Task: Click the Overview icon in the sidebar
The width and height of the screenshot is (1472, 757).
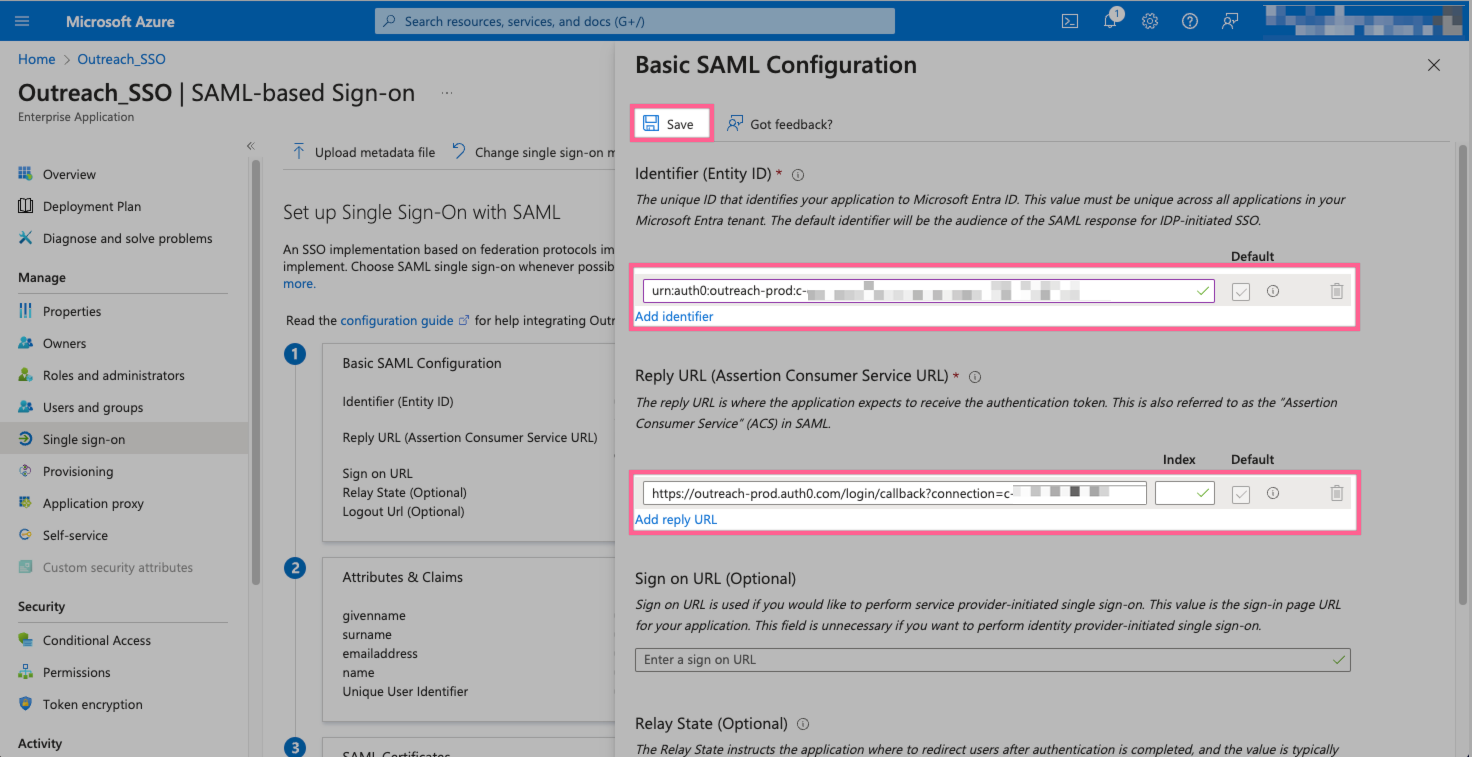Action: (26, 174)
